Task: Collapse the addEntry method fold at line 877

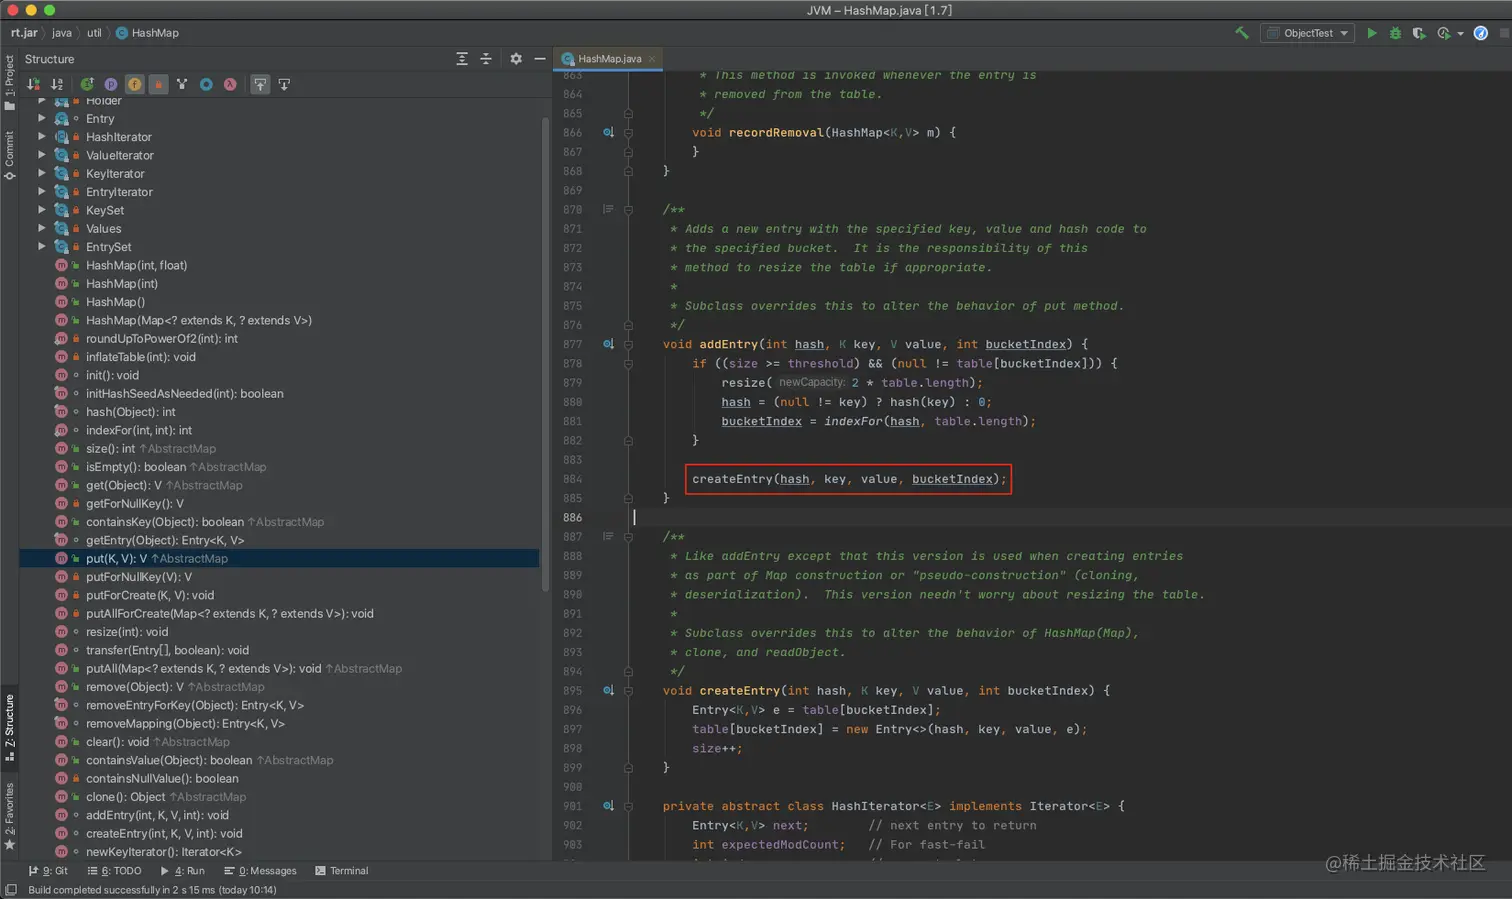Action: pos(628,344)
